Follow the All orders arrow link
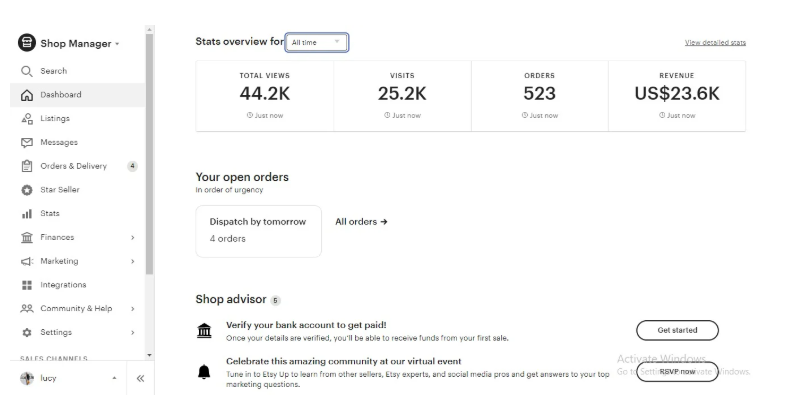The image size is (808, 395). point(361,222)
